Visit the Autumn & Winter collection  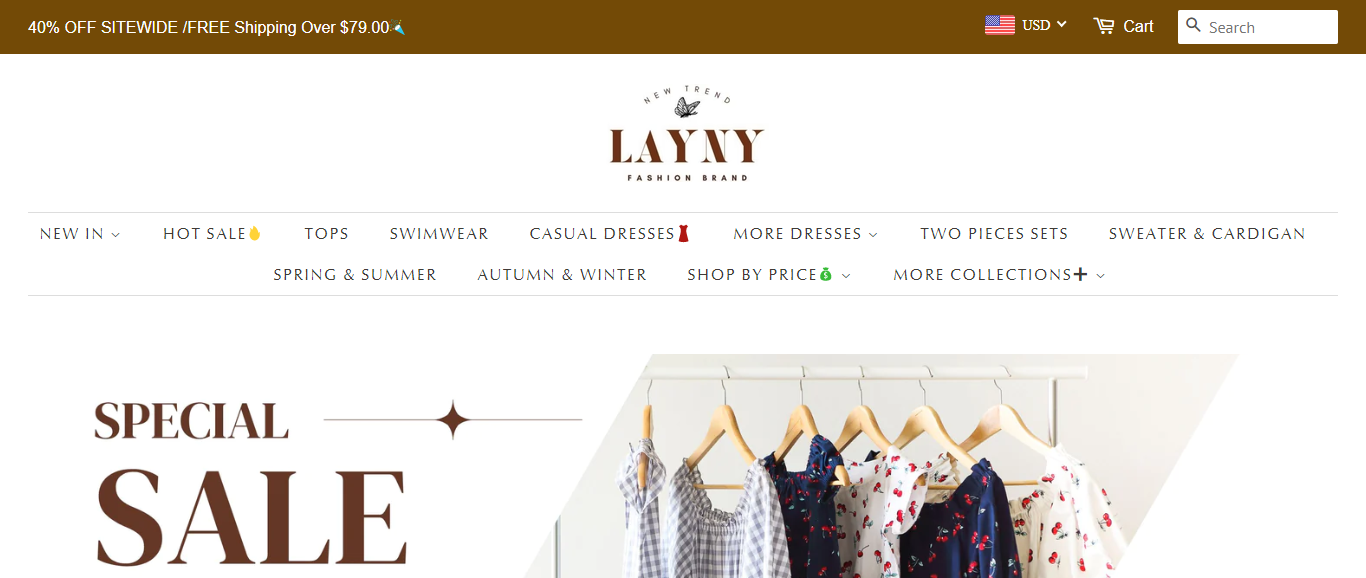[562, 275]
